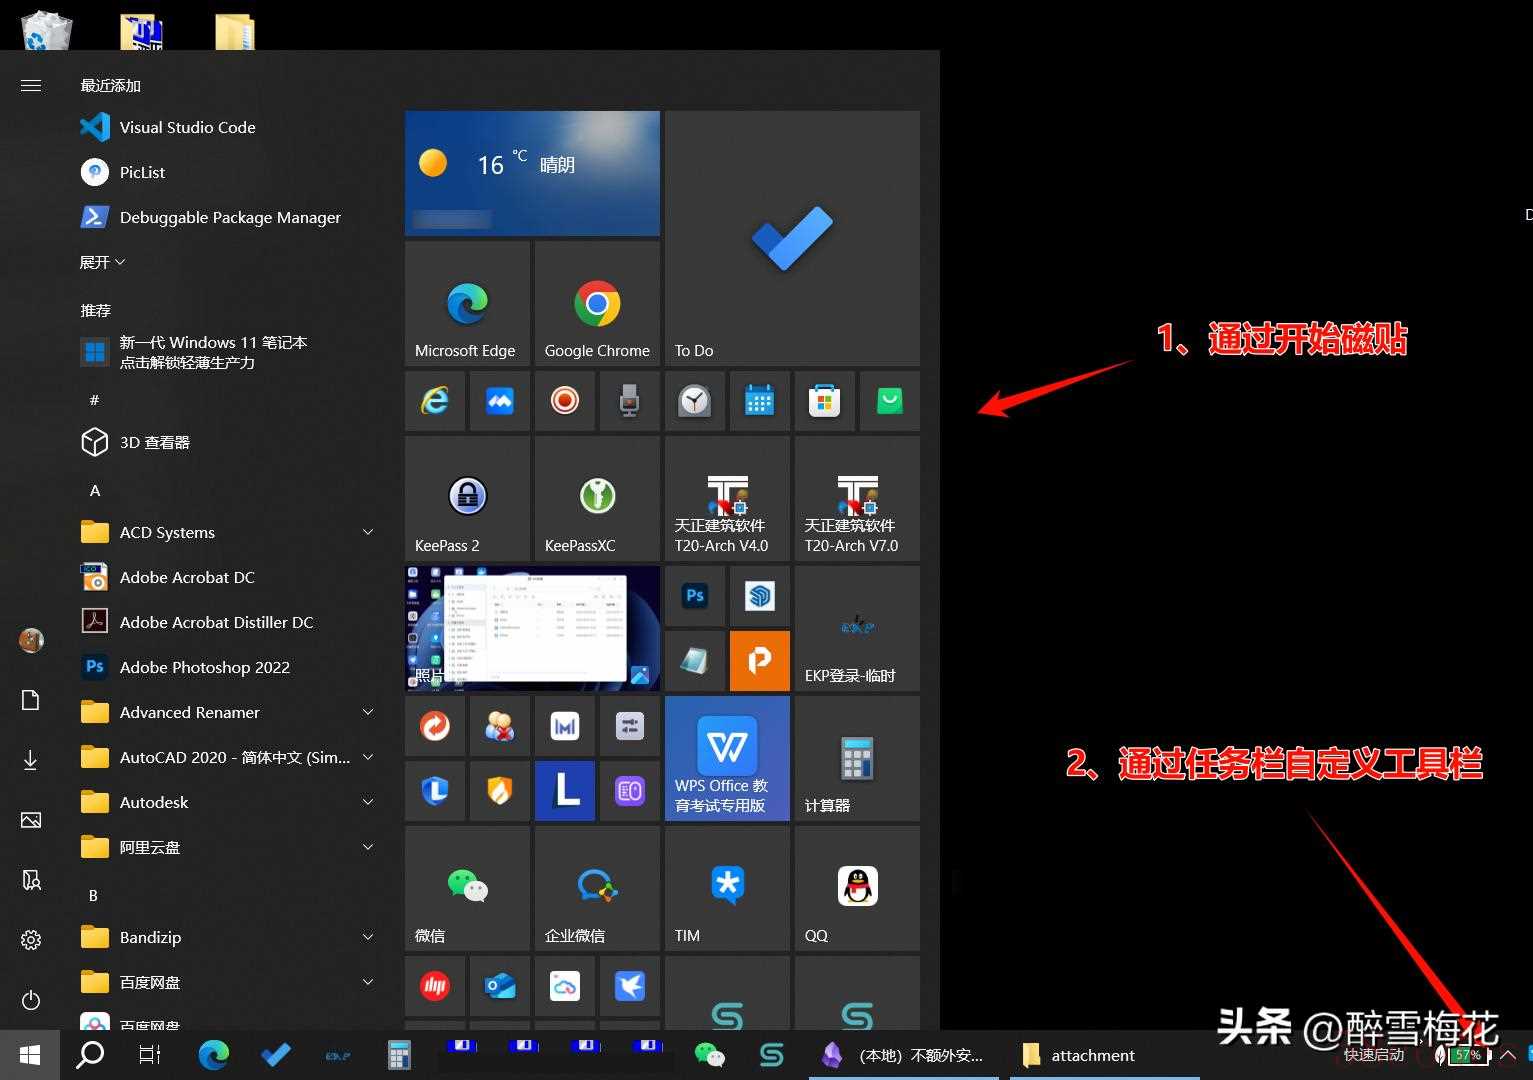Launch KeePassXC tile
This screenshot has height=1080, width=1533.
(x=597, y=498)
